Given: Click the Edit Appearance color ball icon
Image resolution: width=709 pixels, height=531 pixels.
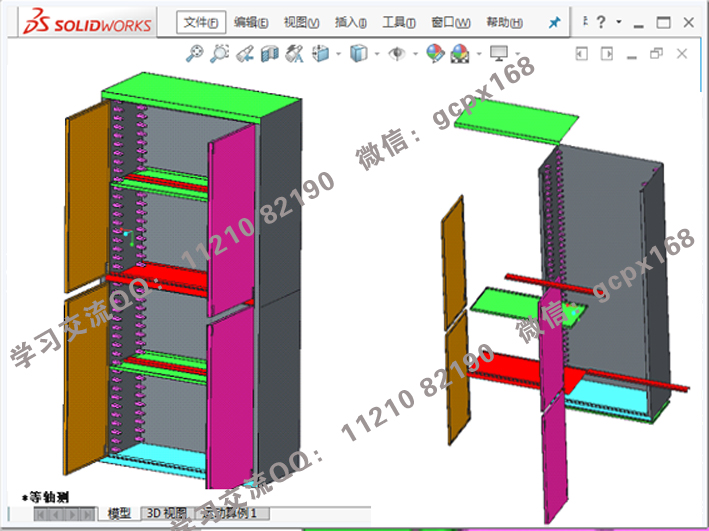Looking at the screenshot, I should (435, 53).
